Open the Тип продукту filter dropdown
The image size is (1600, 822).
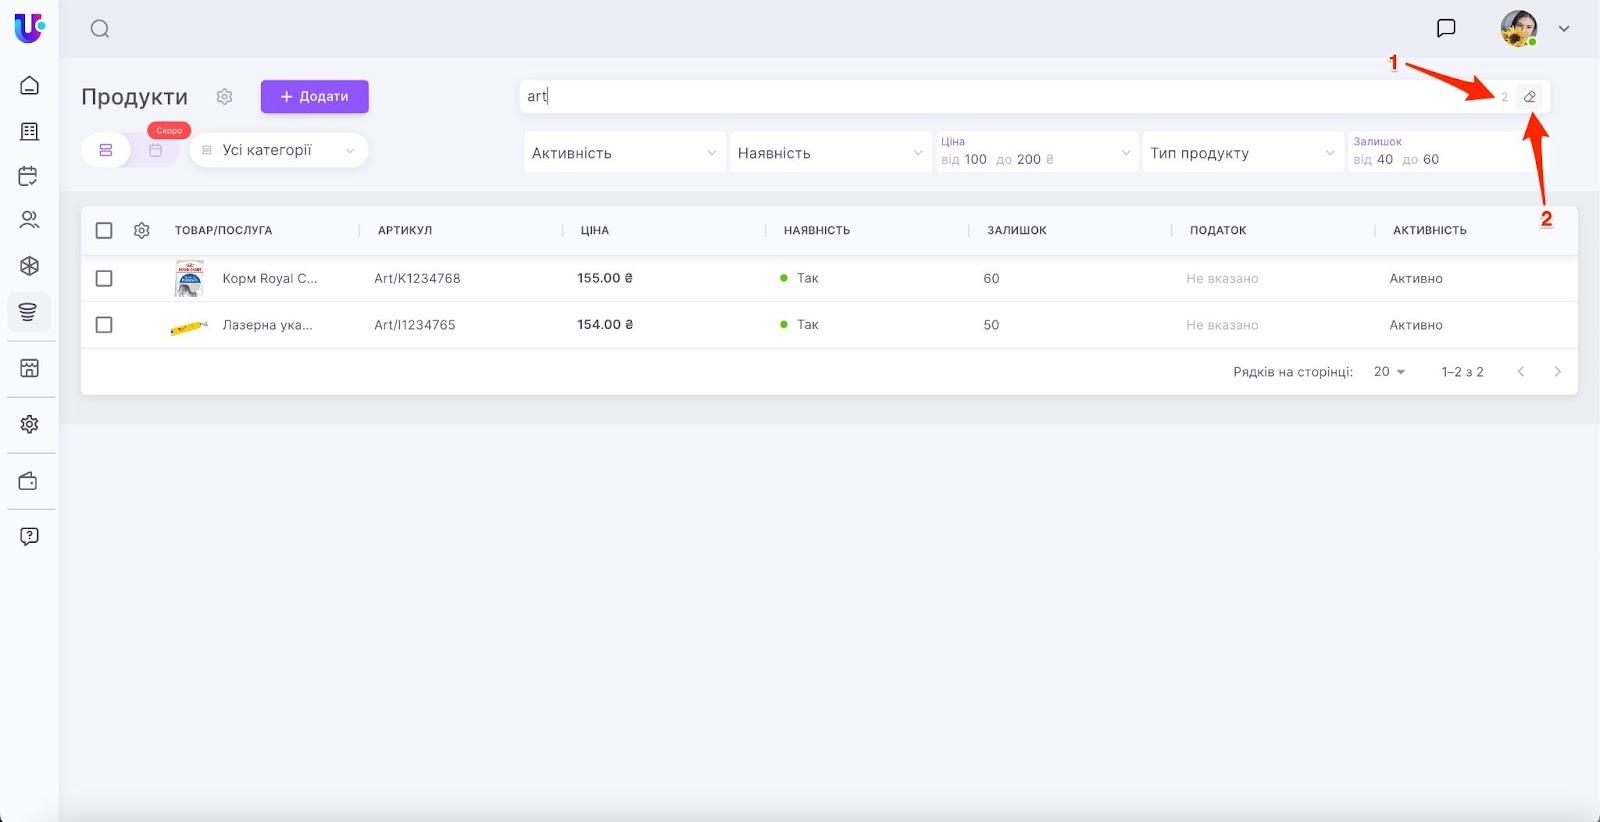tap(1242, 153)
